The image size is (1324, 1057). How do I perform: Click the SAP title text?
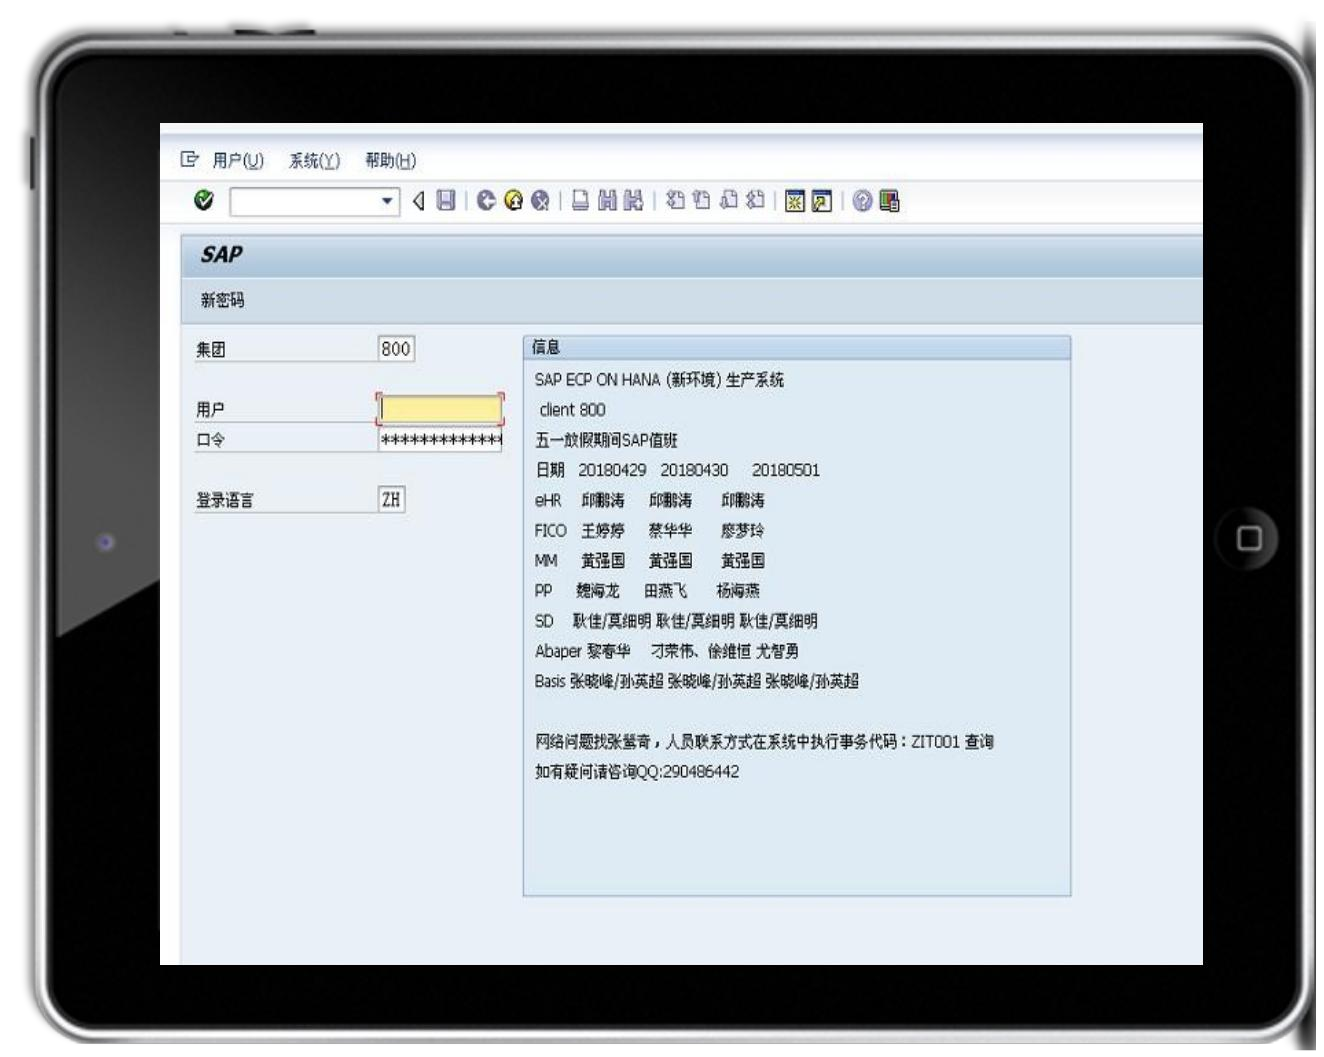tap(221, 254)
